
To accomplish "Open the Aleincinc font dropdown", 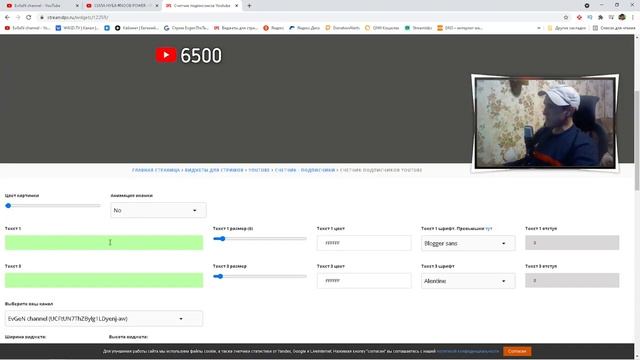I will 468,281.
